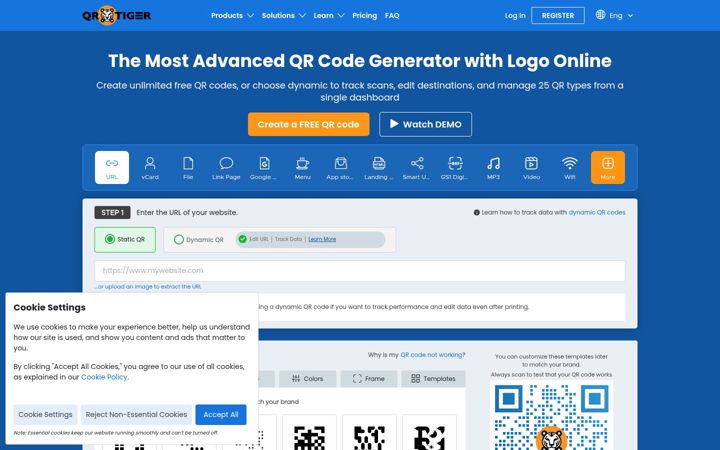Open the Cookie Policy link

coord(104,377)
